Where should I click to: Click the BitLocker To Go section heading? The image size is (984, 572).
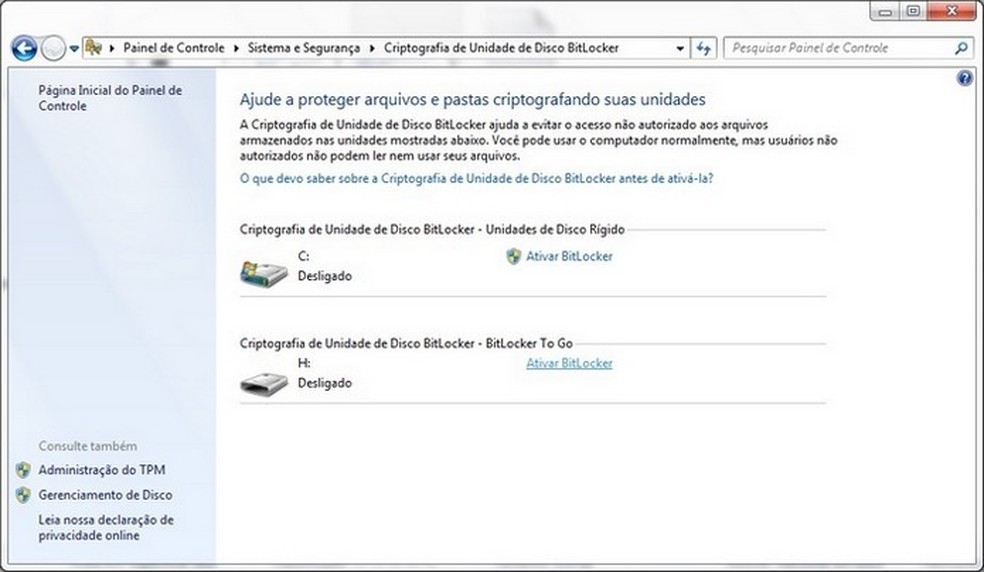point(406,343)
